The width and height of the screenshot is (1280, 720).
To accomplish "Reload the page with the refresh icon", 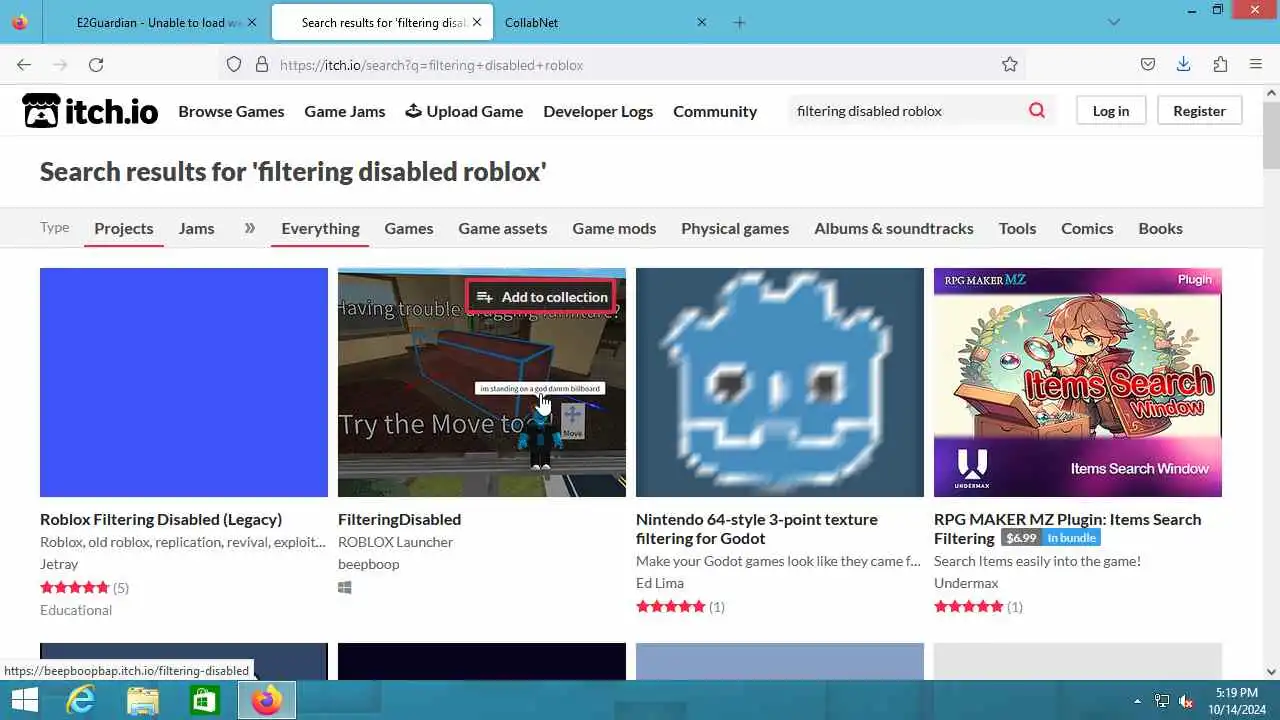I will pos(96,65).
